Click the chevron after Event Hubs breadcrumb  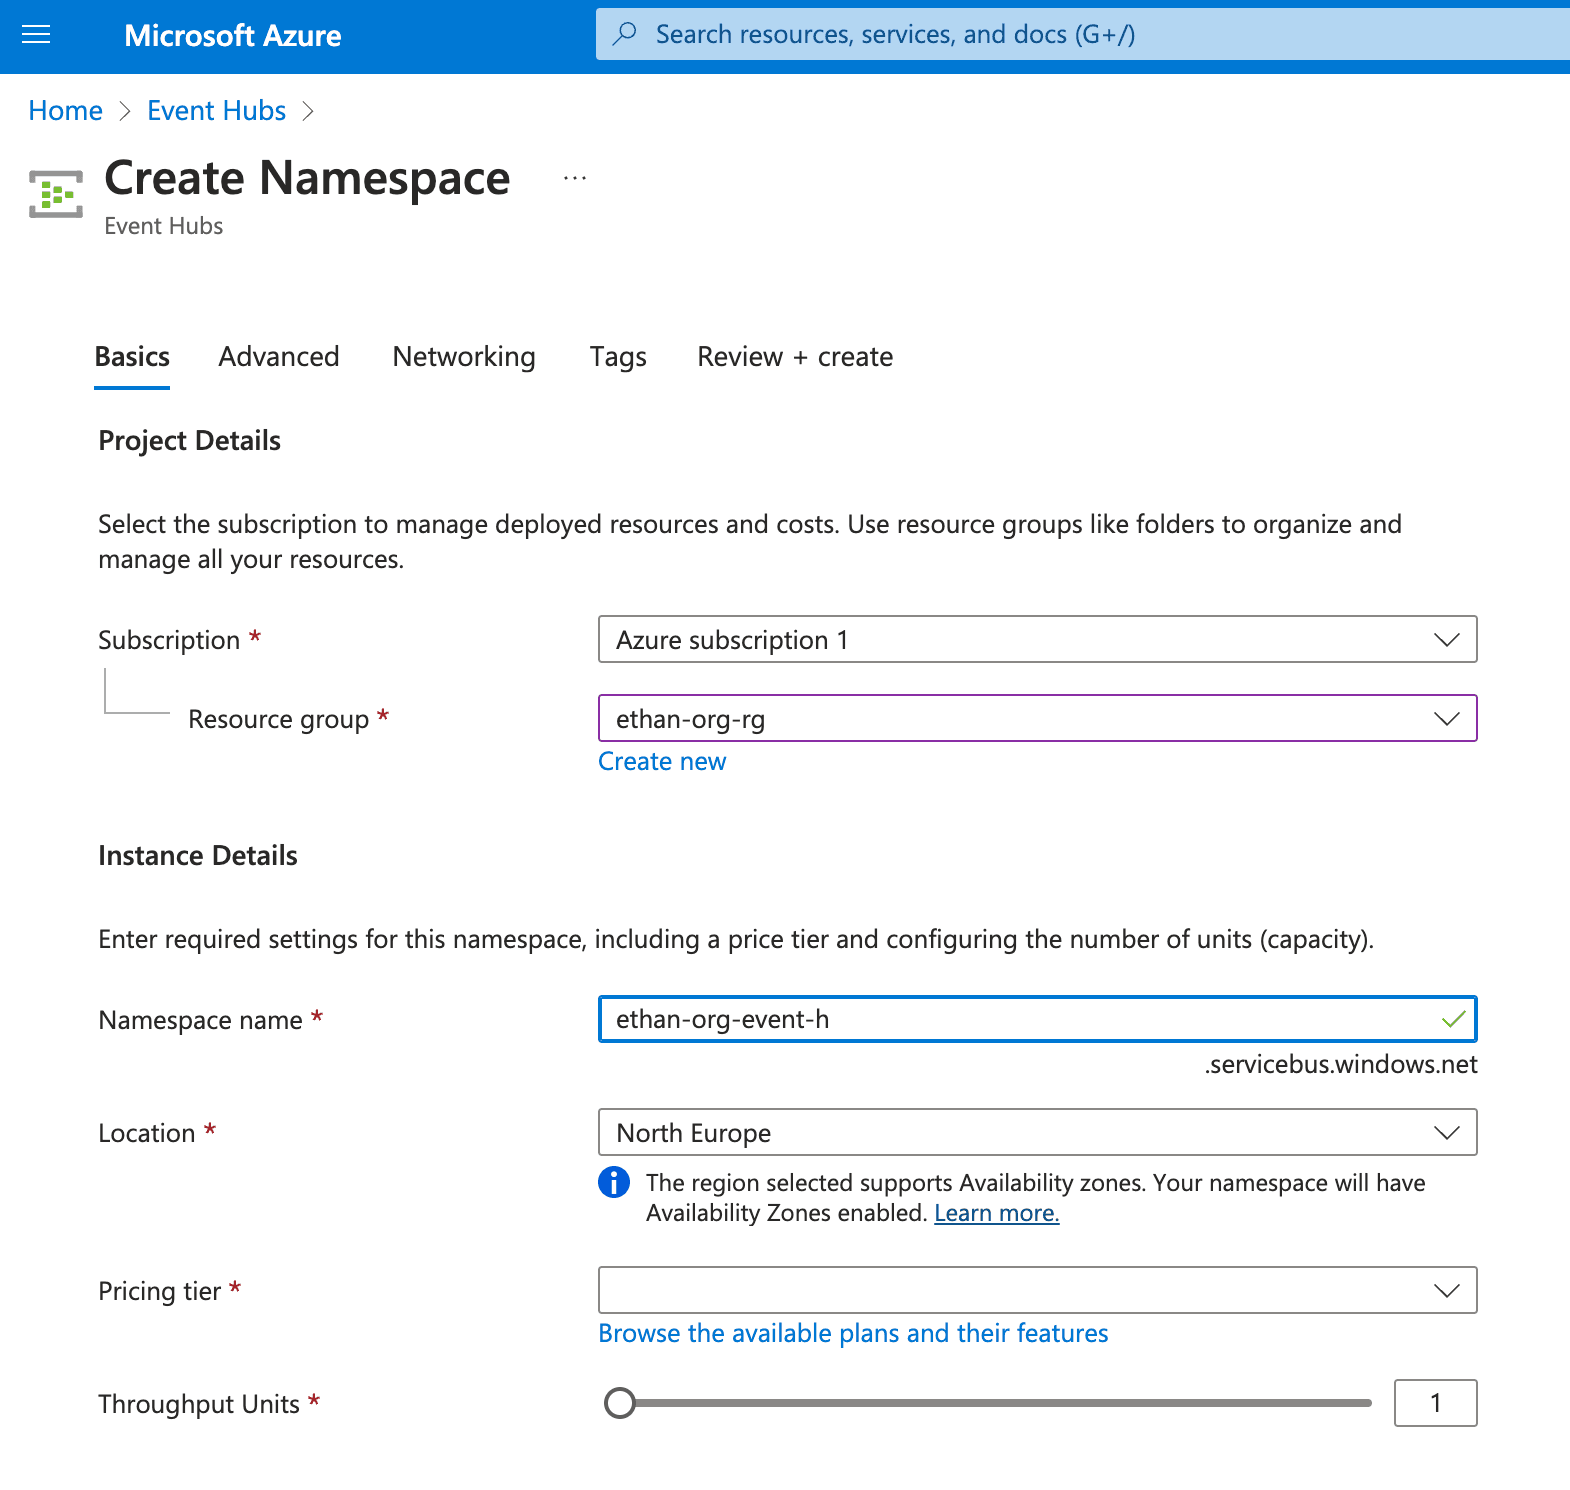[308, 111]
